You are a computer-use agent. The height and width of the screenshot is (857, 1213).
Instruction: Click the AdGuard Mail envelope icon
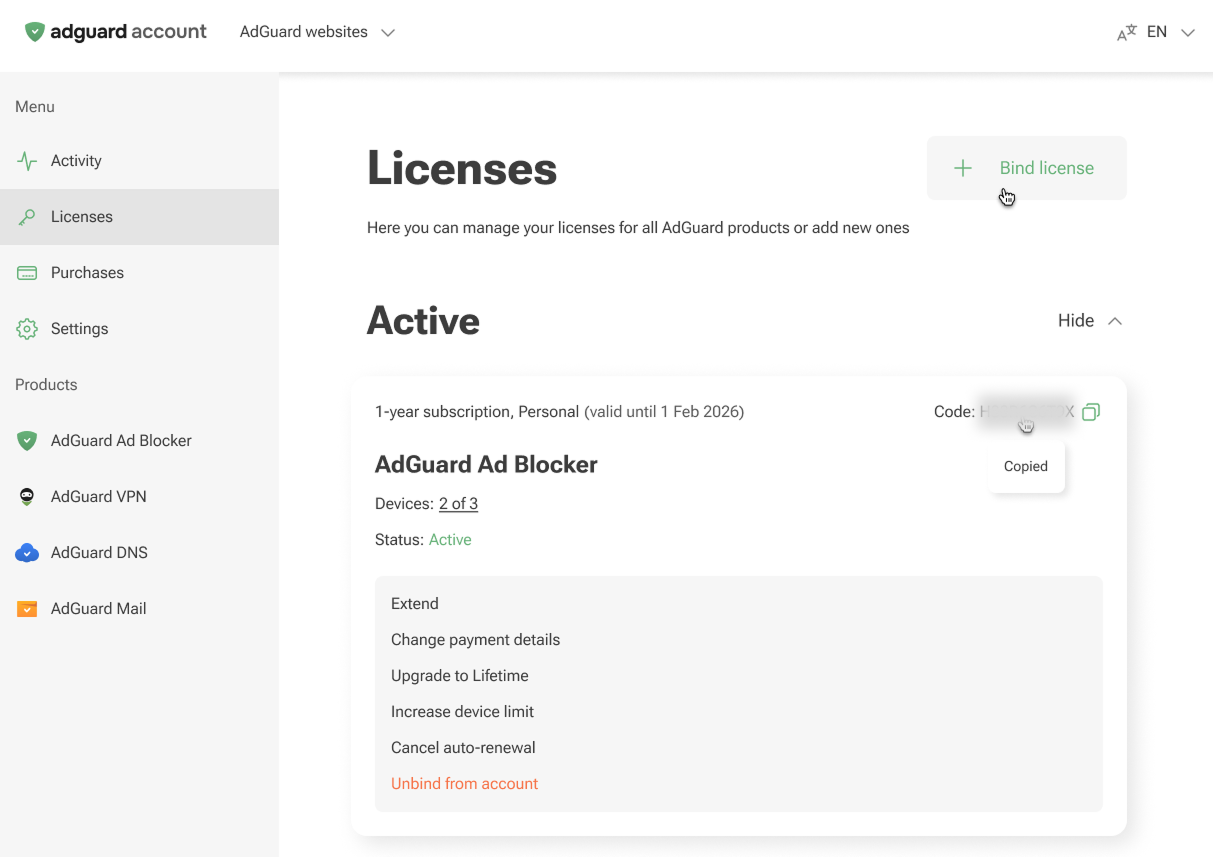tap(27, 609)
